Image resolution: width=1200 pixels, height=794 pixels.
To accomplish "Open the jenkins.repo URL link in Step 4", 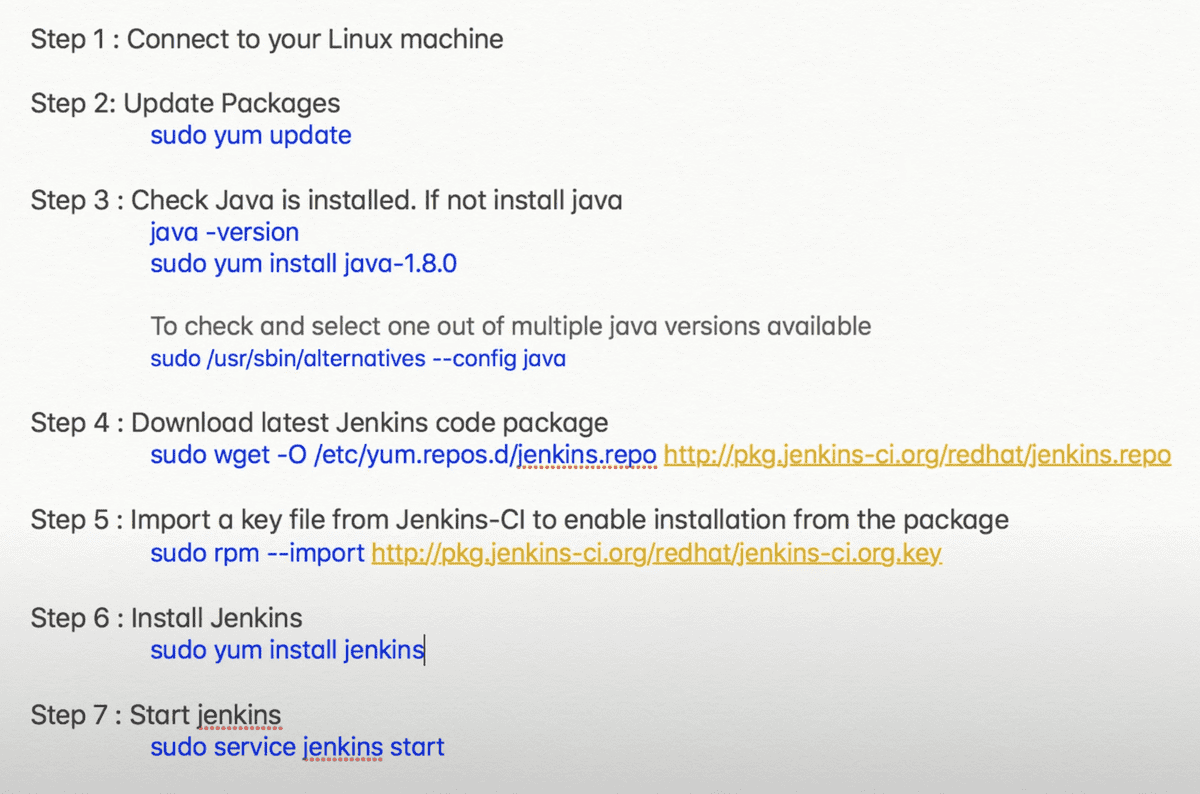I will [x=917, y=455].
